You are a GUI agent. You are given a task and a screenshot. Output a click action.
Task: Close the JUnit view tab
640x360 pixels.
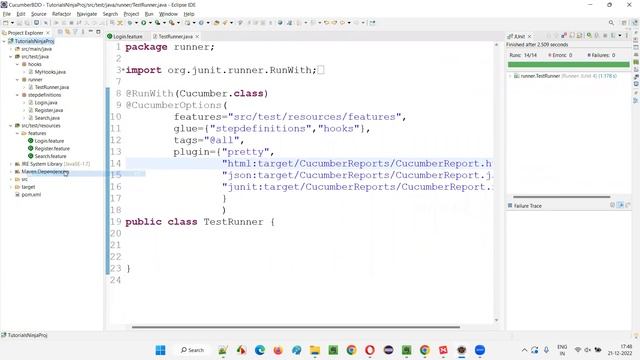tap(529, 36)
